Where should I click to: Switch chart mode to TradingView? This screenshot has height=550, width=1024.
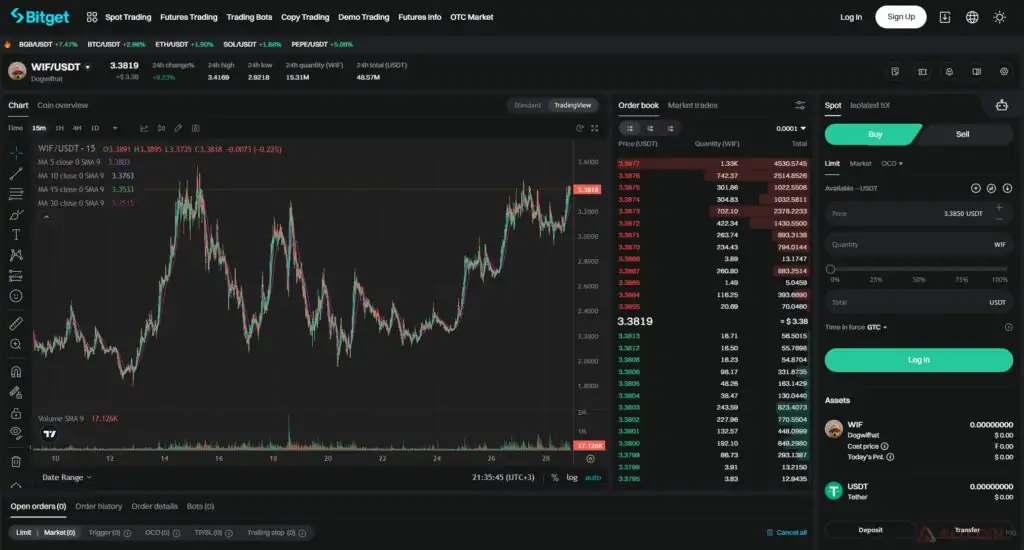pyautogui.click(x=572, y=105)
